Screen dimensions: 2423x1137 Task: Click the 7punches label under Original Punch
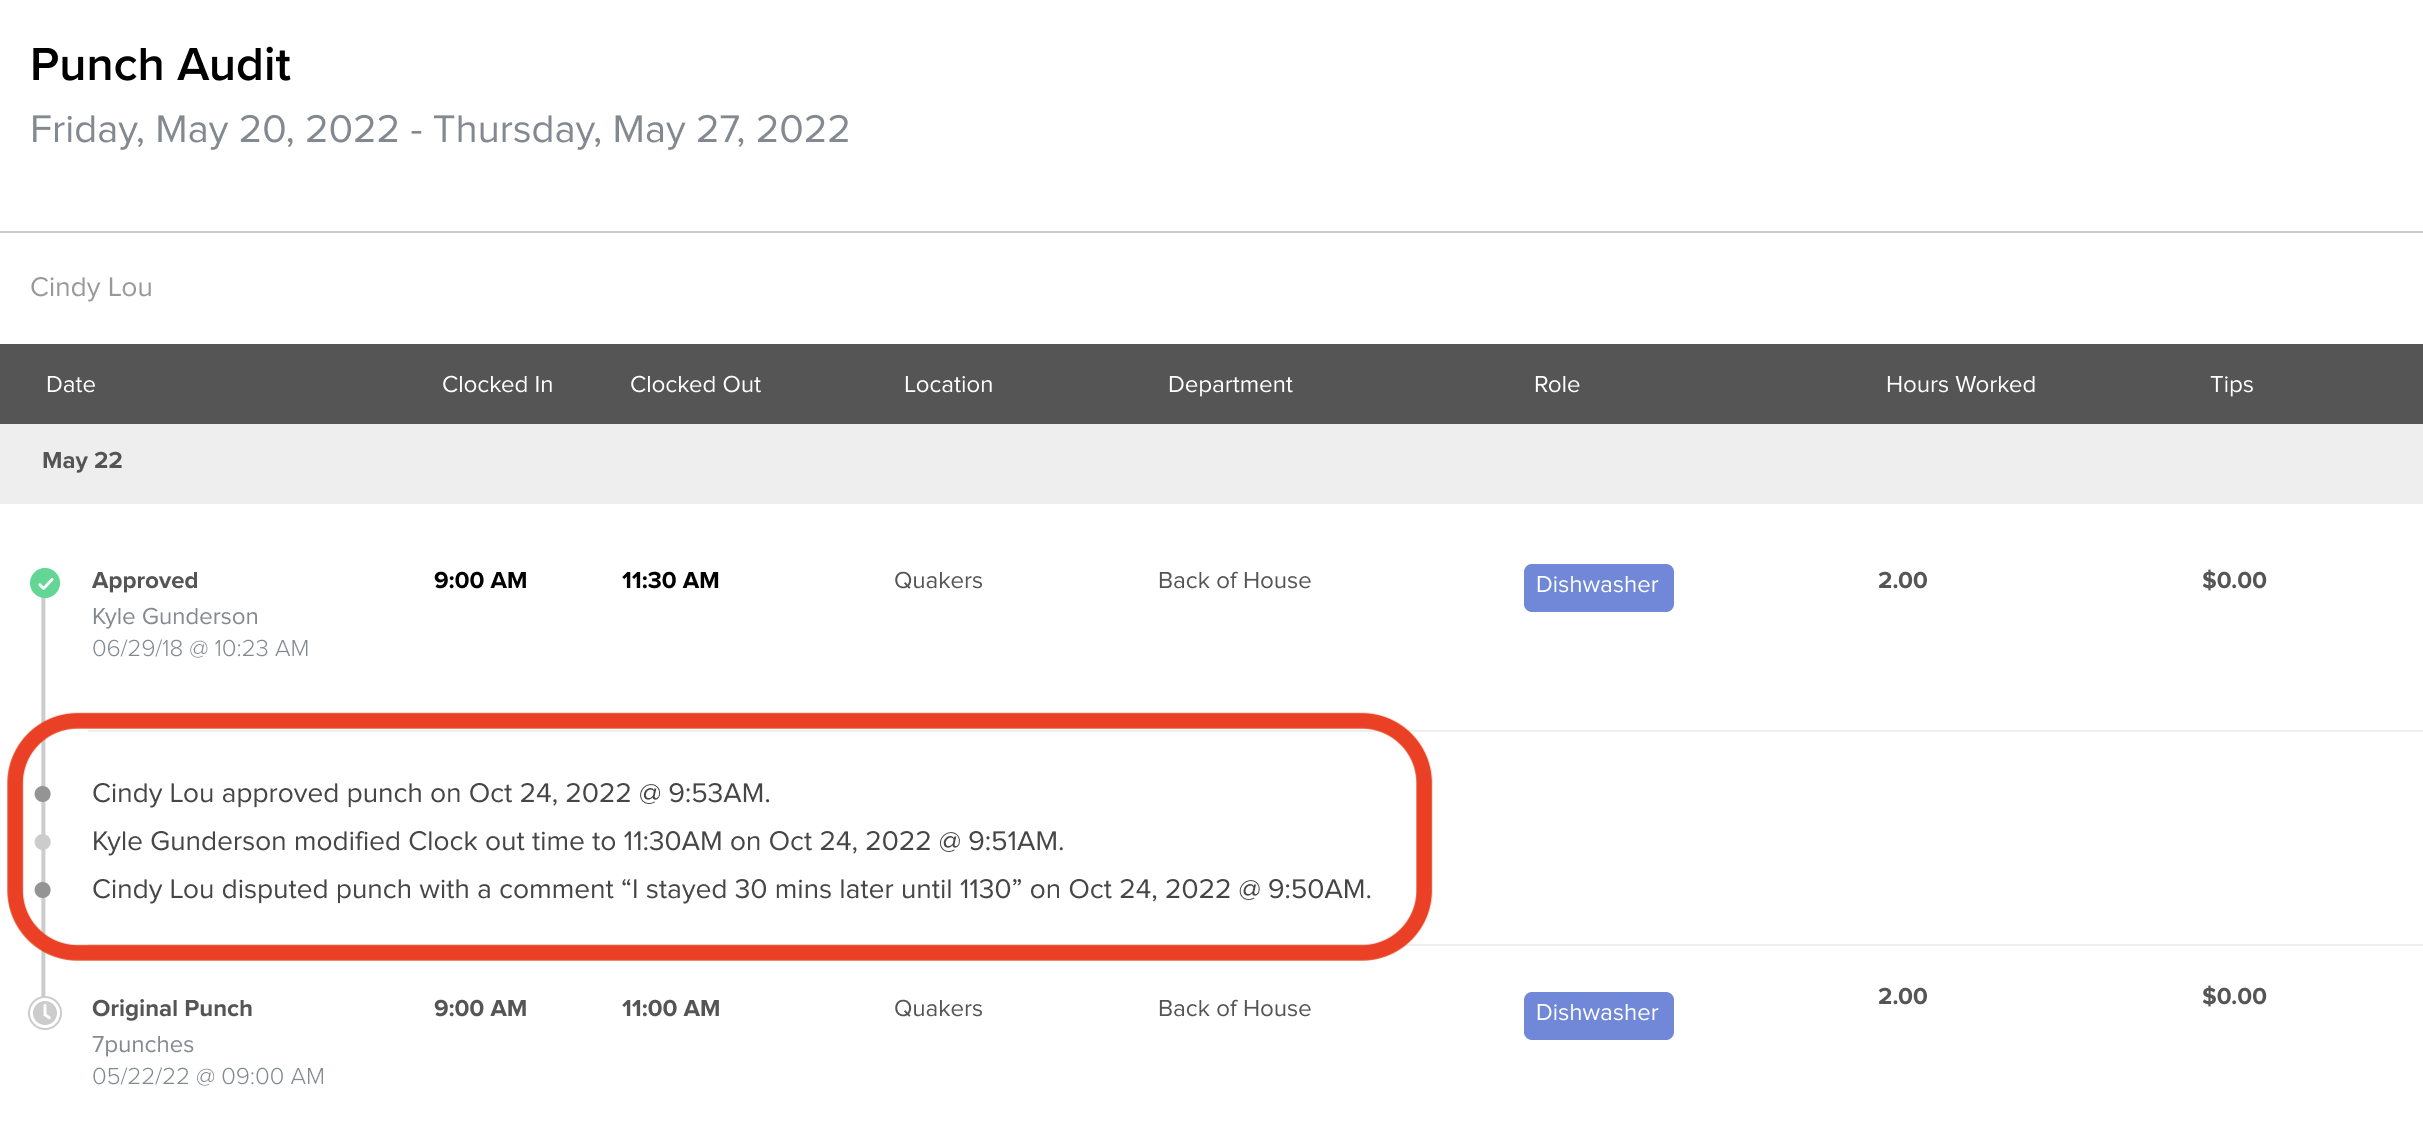[143, 1044]
